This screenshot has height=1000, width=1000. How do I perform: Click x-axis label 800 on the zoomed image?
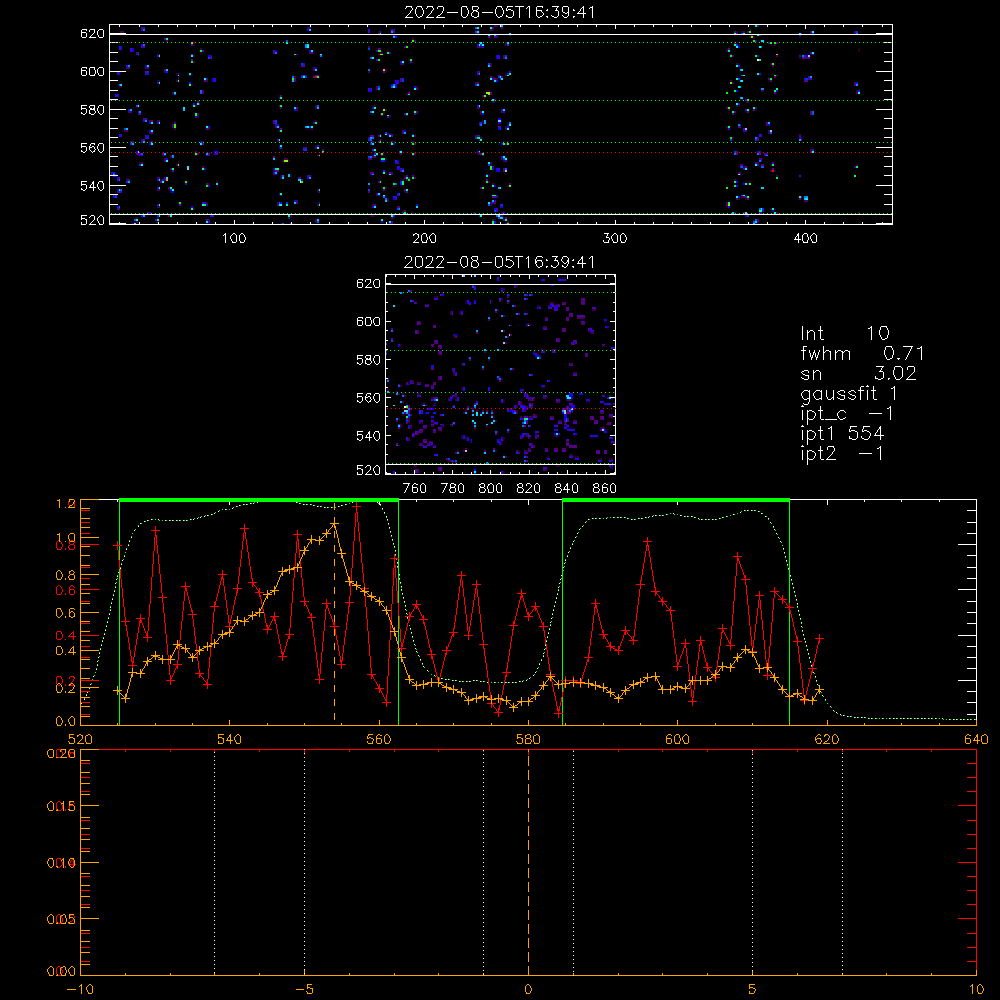click(x=490, y=489)
